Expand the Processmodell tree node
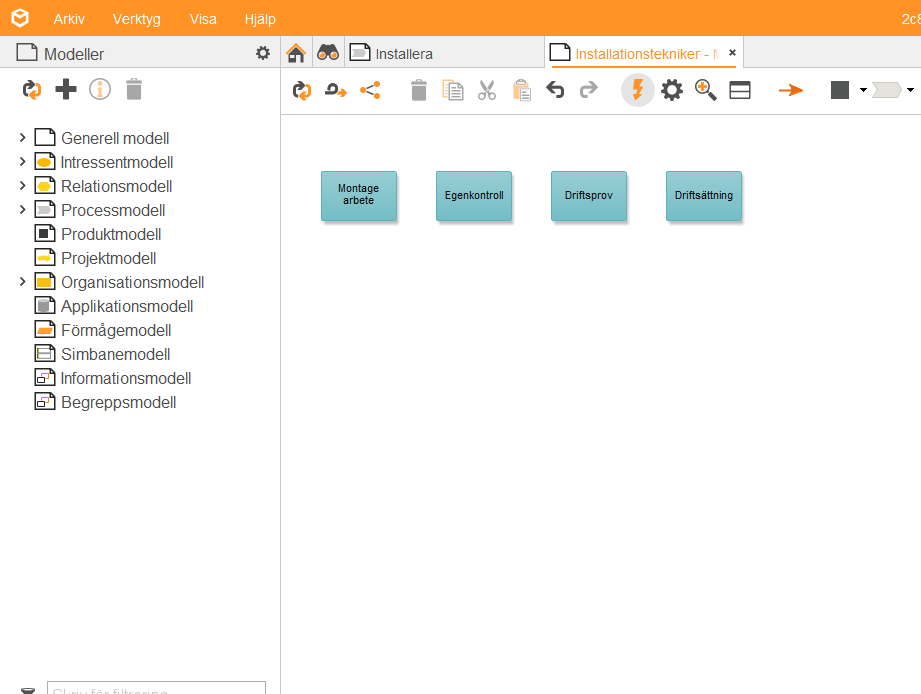Viewport: 921px width, 694px height. 22,210
